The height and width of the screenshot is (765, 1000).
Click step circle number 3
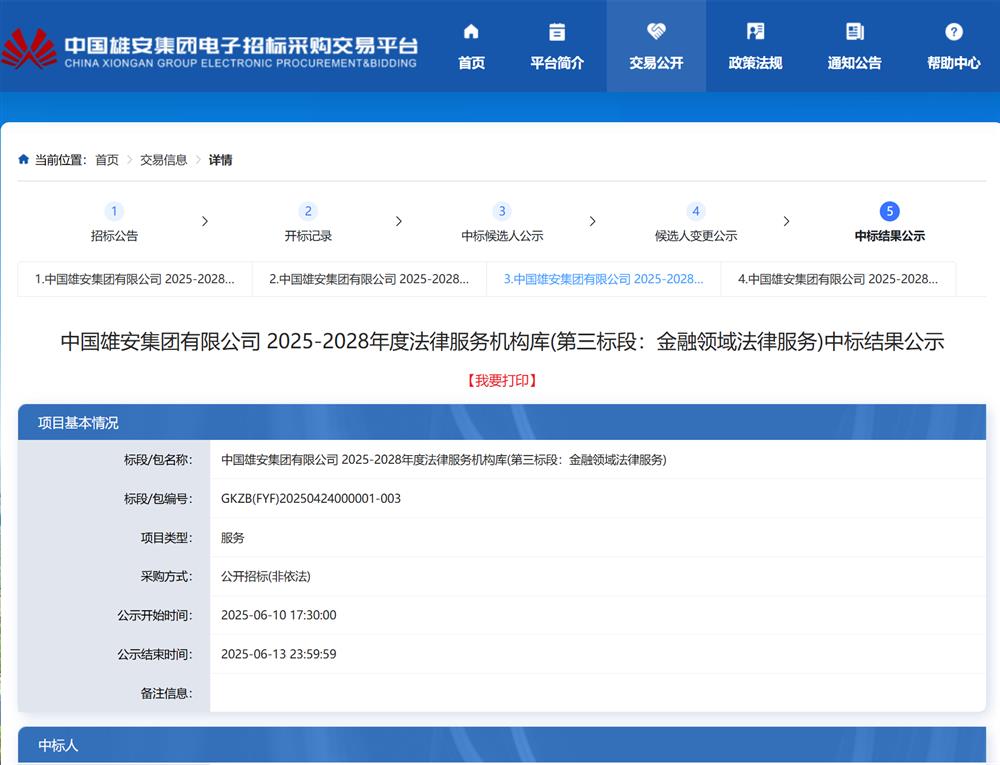pyautogui.click(x=502, y=211)
